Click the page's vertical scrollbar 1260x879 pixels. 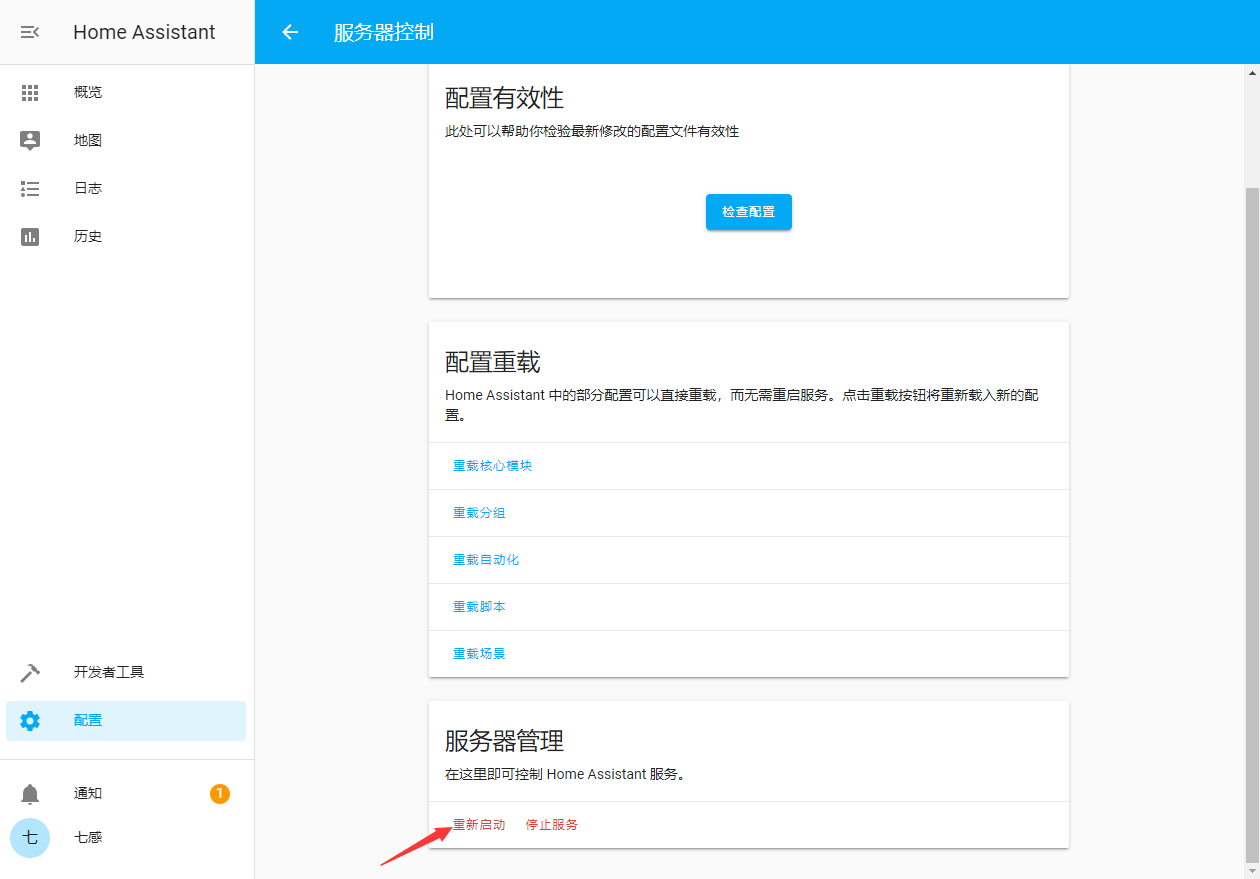(x=1252, y=520)
